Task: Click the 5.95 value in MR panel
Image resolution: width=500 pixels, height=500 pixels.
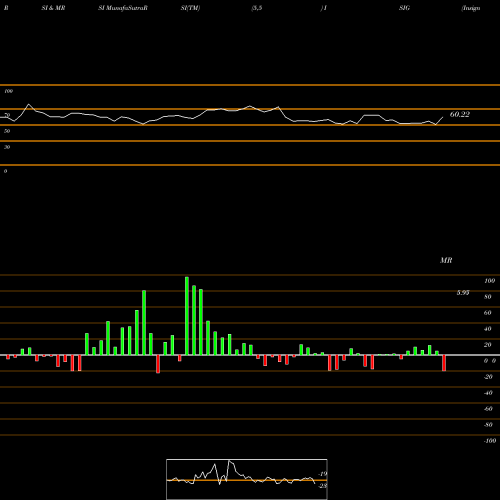Action: (463, 293)
